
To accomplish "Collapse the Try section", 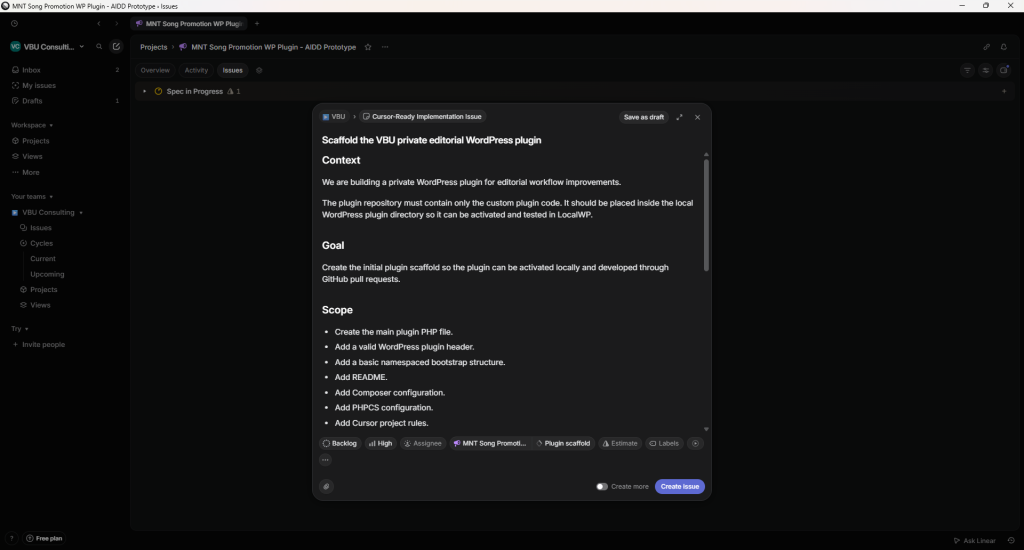I will (x=20, y=329).
